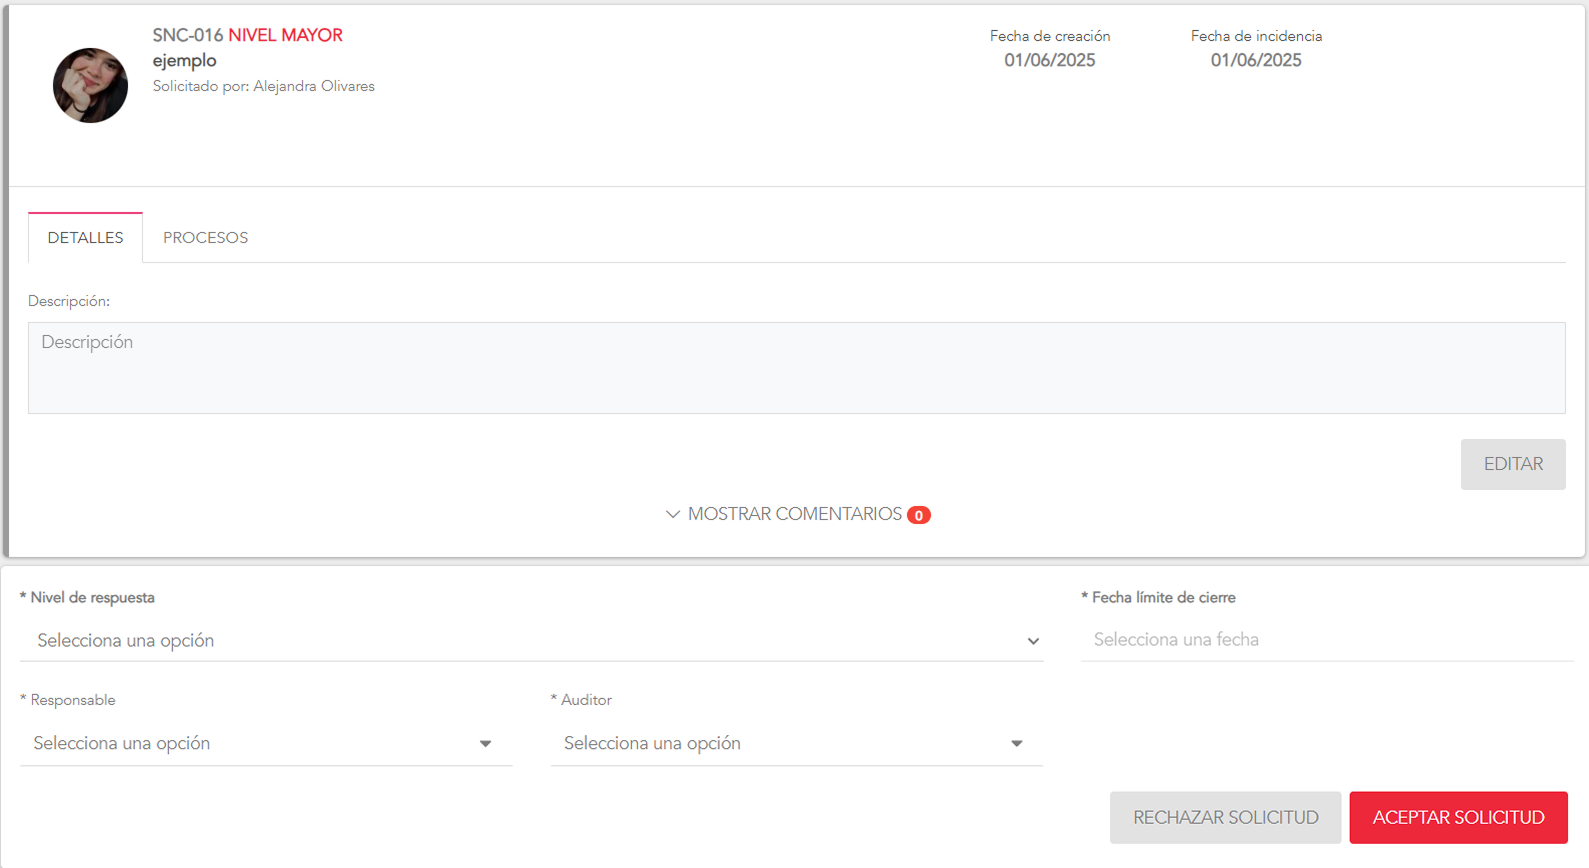Click the red comment count badge
The width and height of the screenshot is (1589, 868).
pyautogui.click(x=918, y=515)
